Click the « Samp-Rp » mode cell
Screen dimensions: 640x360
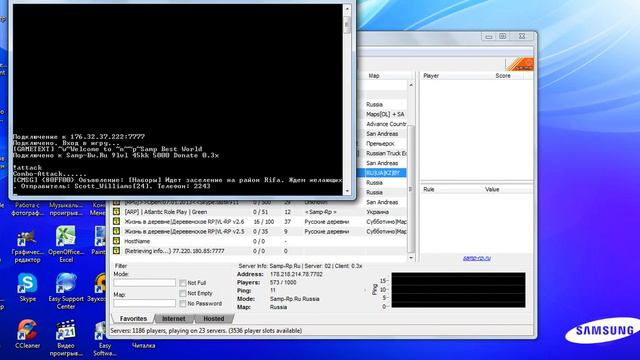(320, 212)
